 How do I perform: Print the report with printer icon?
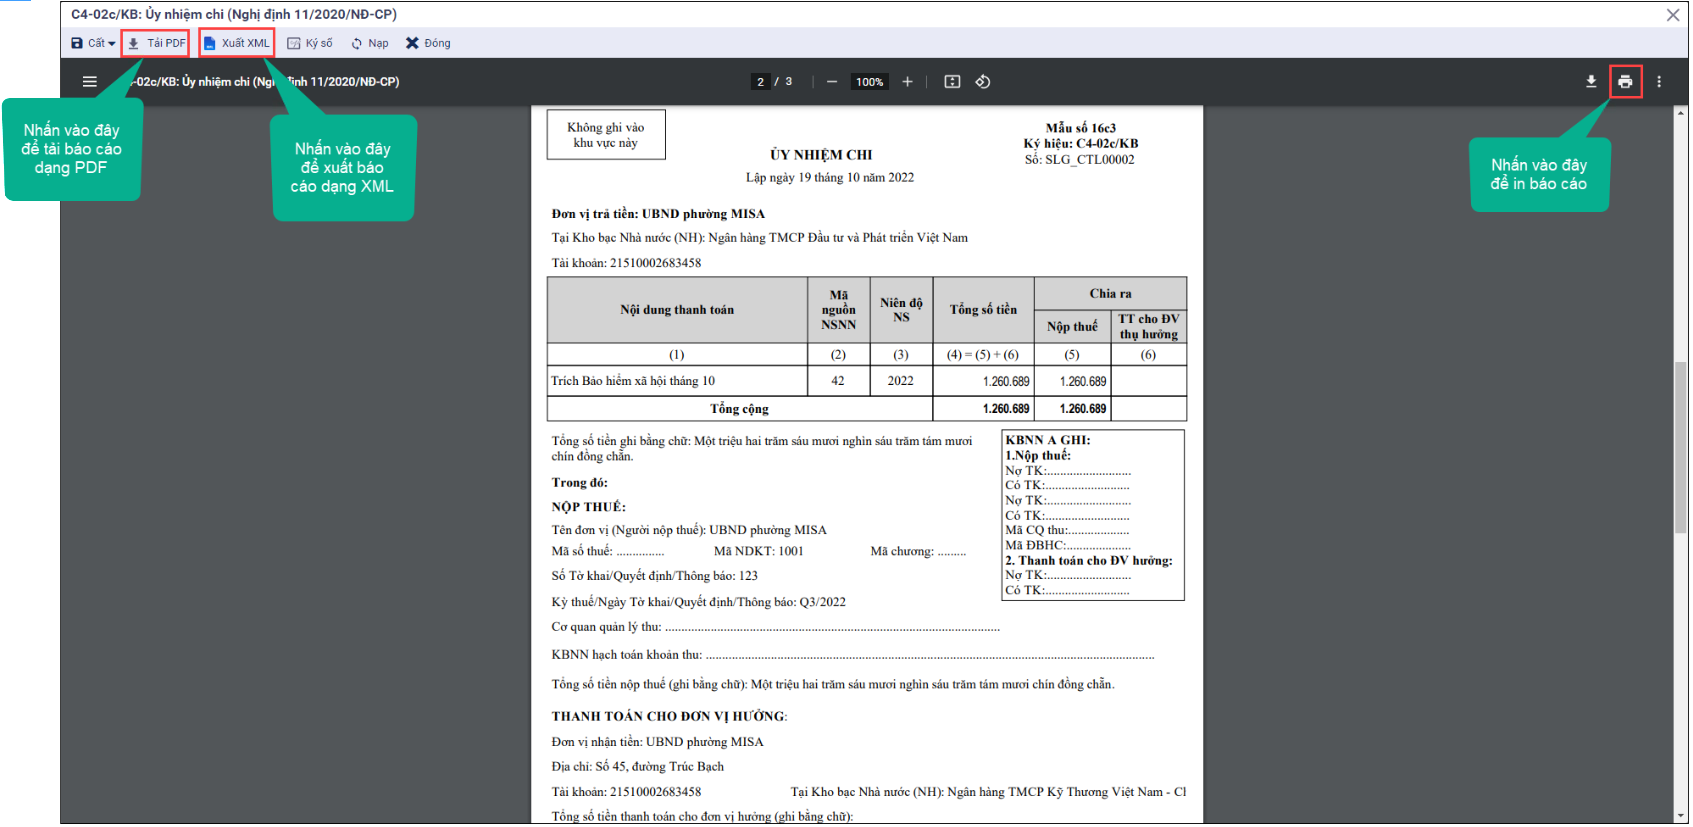click(x=1625, y=82)
